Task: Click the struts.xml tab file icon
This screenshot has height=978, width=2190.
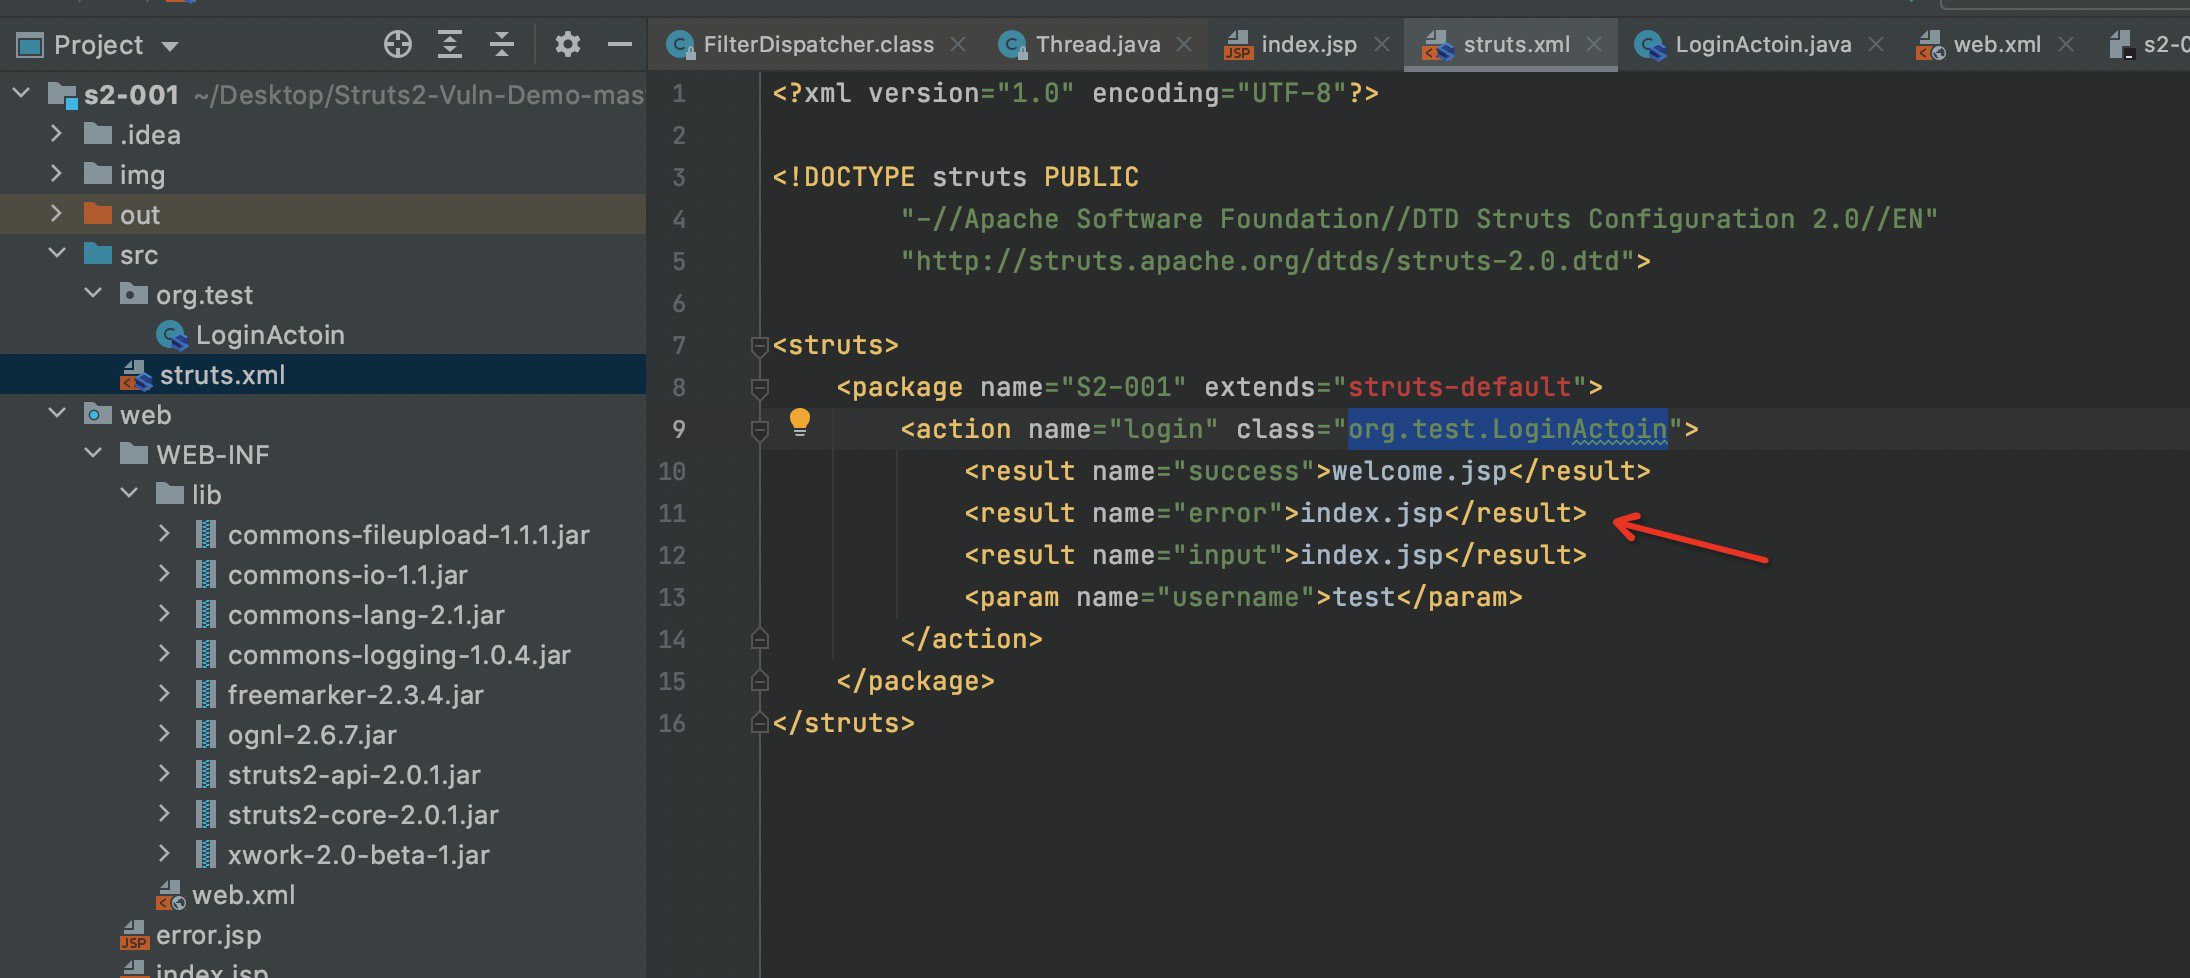Action: (1437, 45)
